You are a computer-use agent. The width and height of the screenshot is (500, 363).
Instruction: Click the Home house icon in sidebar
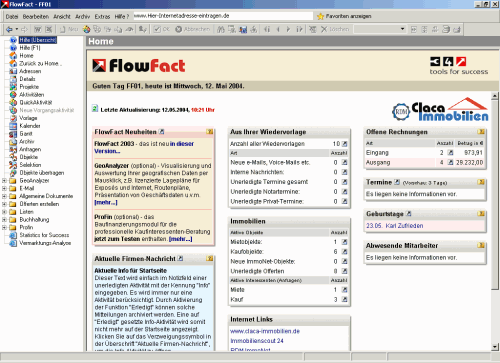13,55
